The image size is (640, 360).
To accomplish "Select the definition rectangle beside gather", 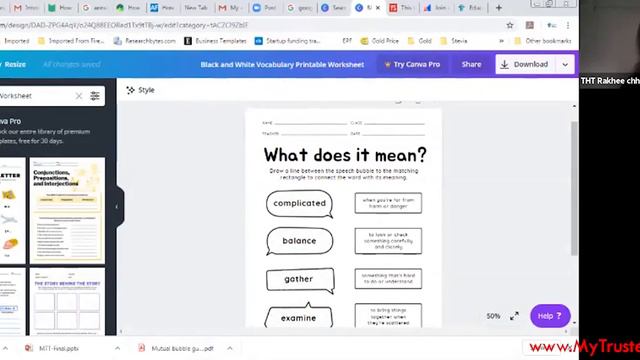I will coord(388,279).
